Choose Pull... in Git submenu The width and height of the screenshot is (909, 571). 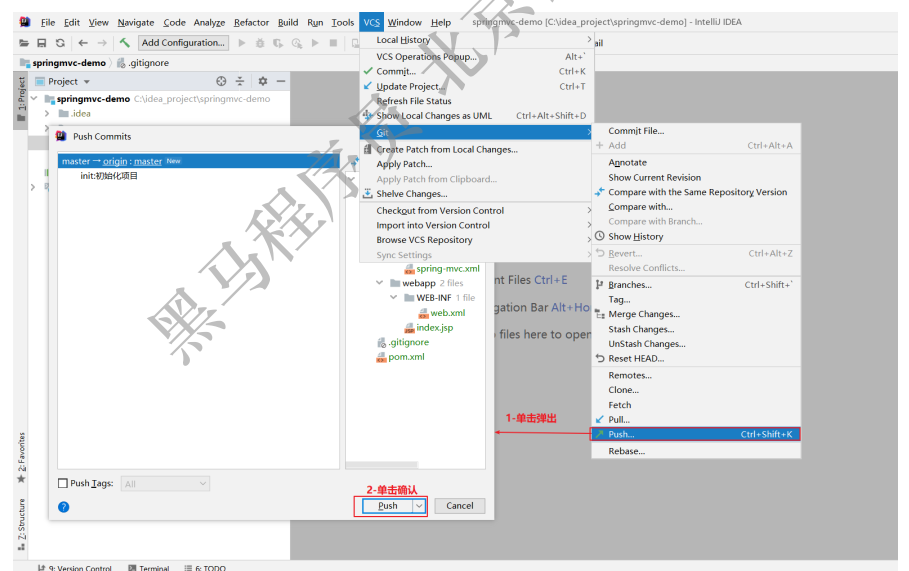coord(696,420)
